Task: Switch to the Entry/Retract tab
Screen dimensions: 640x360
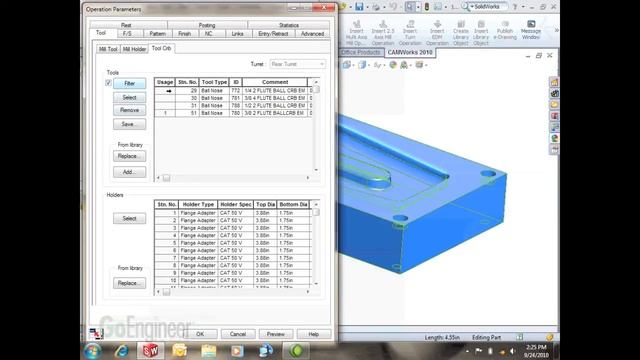Action: click(273, 34)
